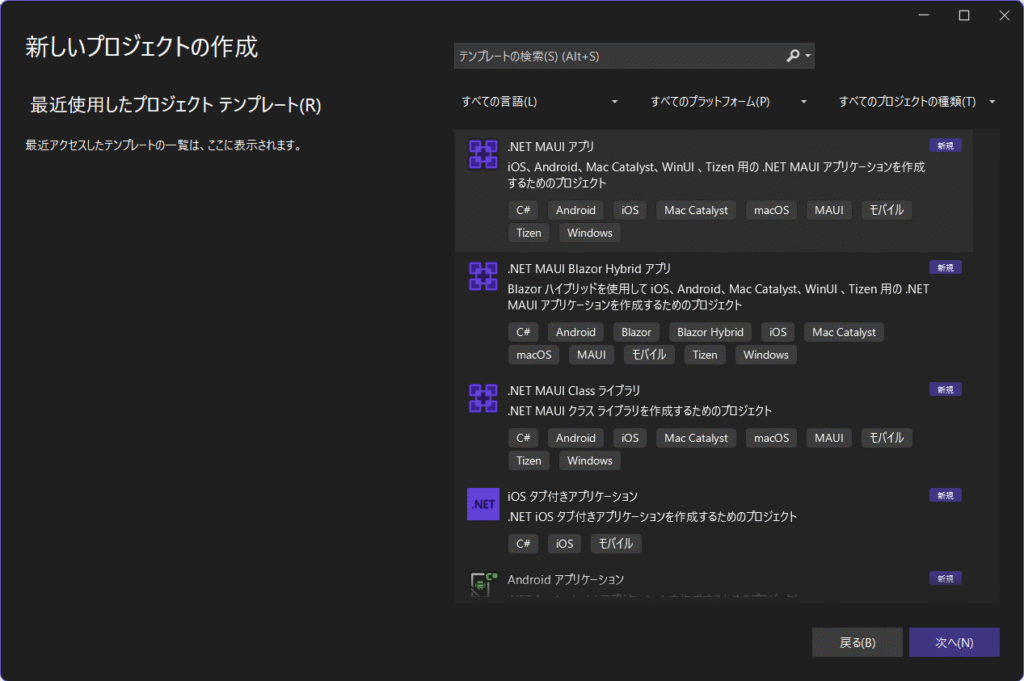This screenshot has height=681, width=1024.
Task: Click the Android アプリケーション template icon
Action: coord(483,584)
